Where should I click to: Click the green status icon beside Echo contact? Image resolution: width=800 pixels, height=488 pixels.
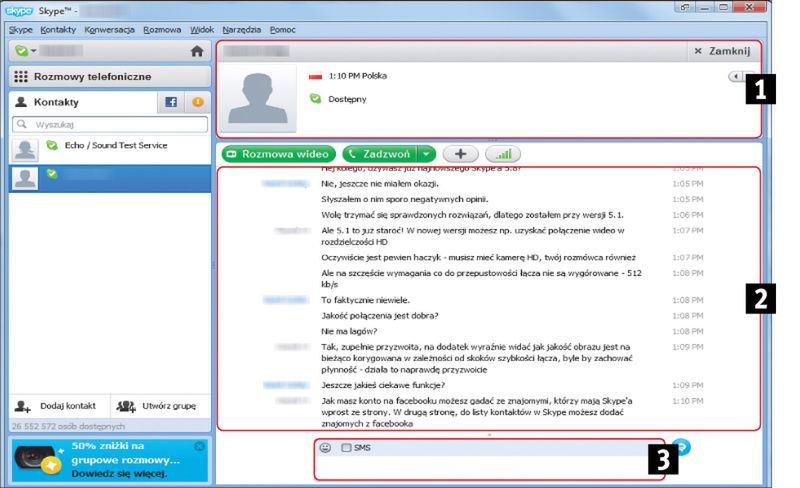tap(52, 145)
